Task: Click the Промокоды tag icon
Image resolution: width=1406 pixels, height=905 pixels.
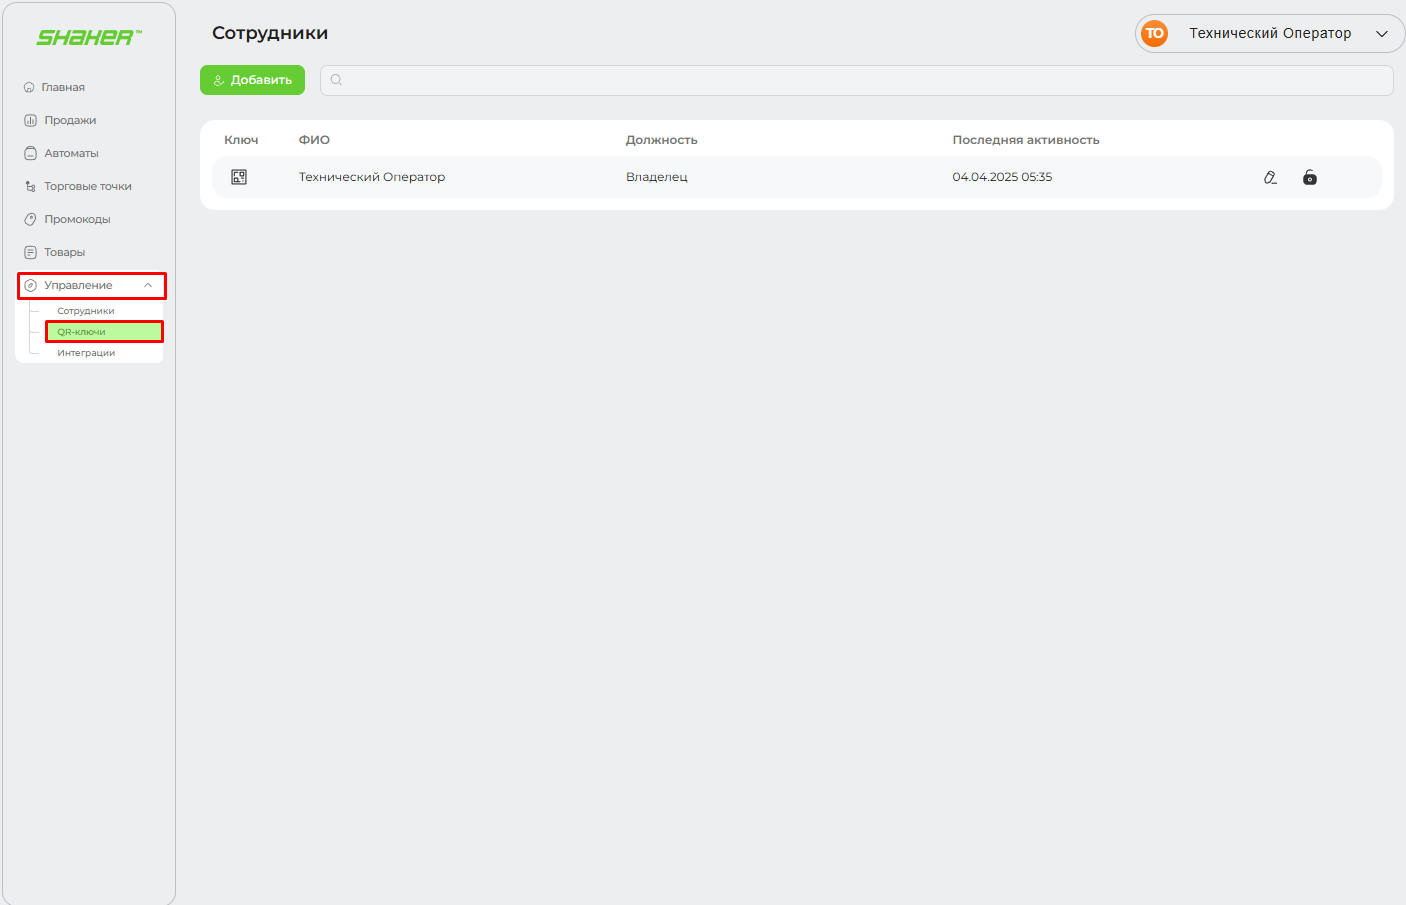Action: [30, 219]
